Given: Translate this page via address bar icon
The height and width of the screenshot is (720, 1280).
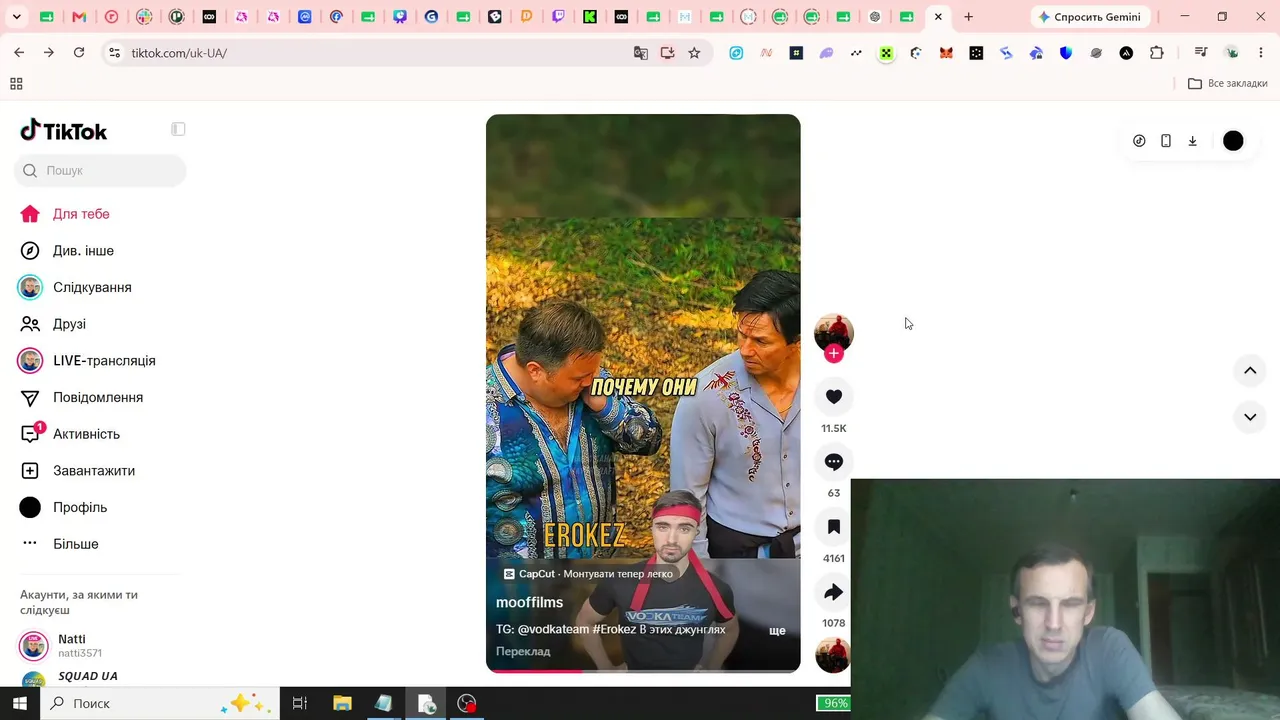Looking at the screenshot, I should 641,53.
